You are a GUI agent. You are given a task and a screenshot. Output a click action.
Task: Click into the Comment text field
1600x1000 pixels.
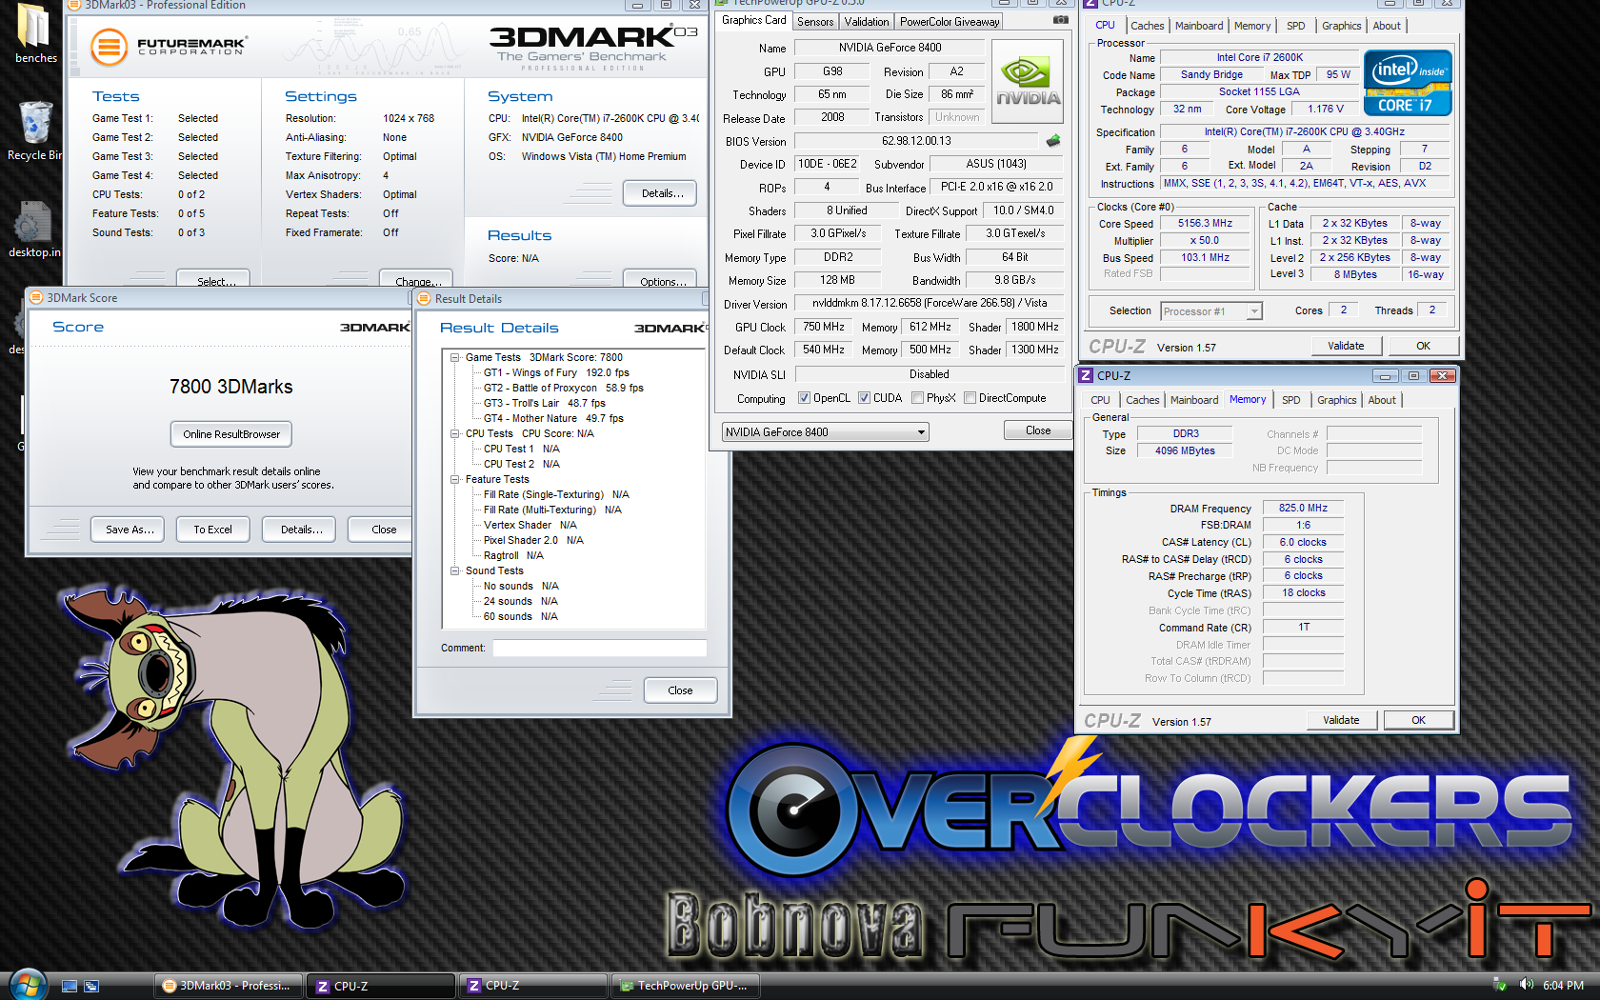599,648
